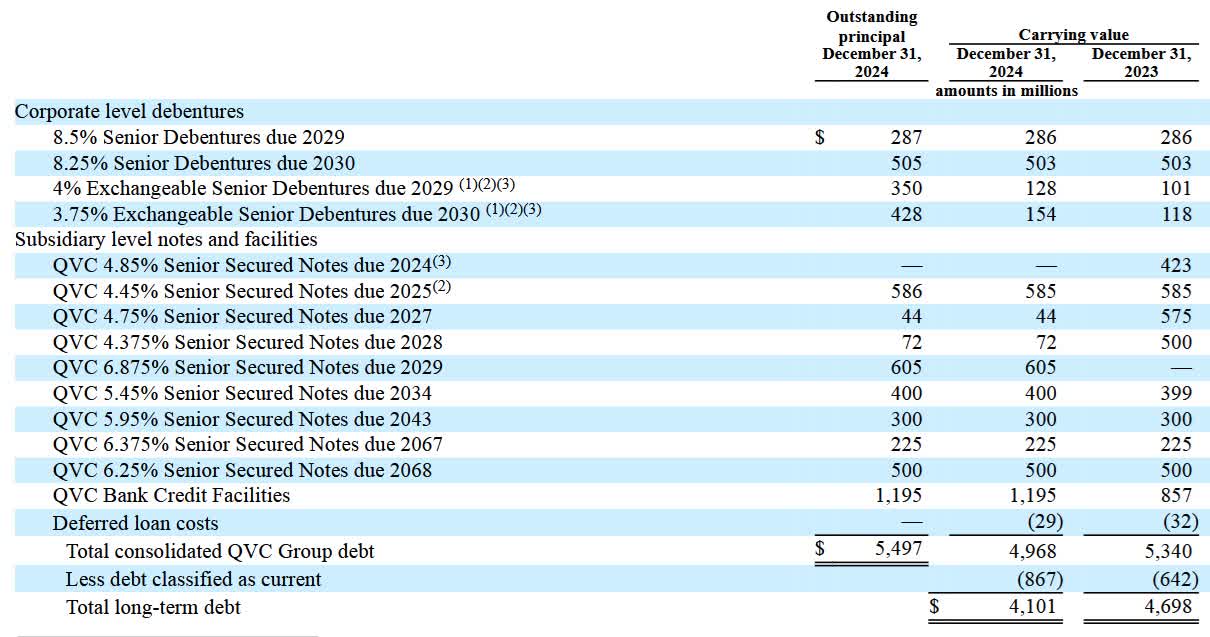Click the QVC 6.25% Senior Secured Notes due 2068 label
Screen dimensions: 1210x637
click(x=243, y=470)
